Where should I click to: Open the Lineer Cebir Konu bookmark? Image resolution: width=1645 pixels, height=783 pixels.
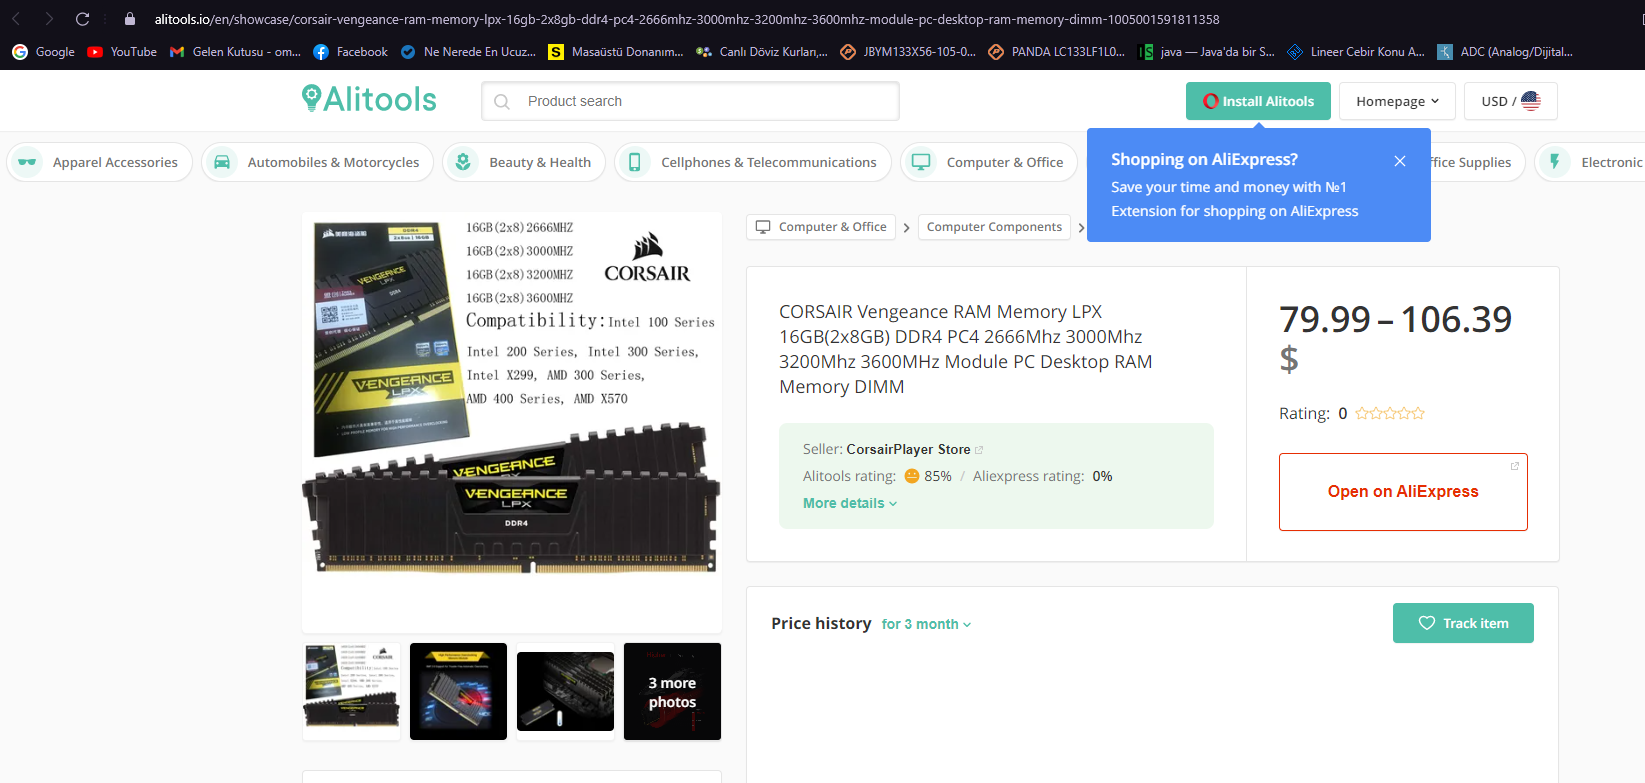(1356, 52)
